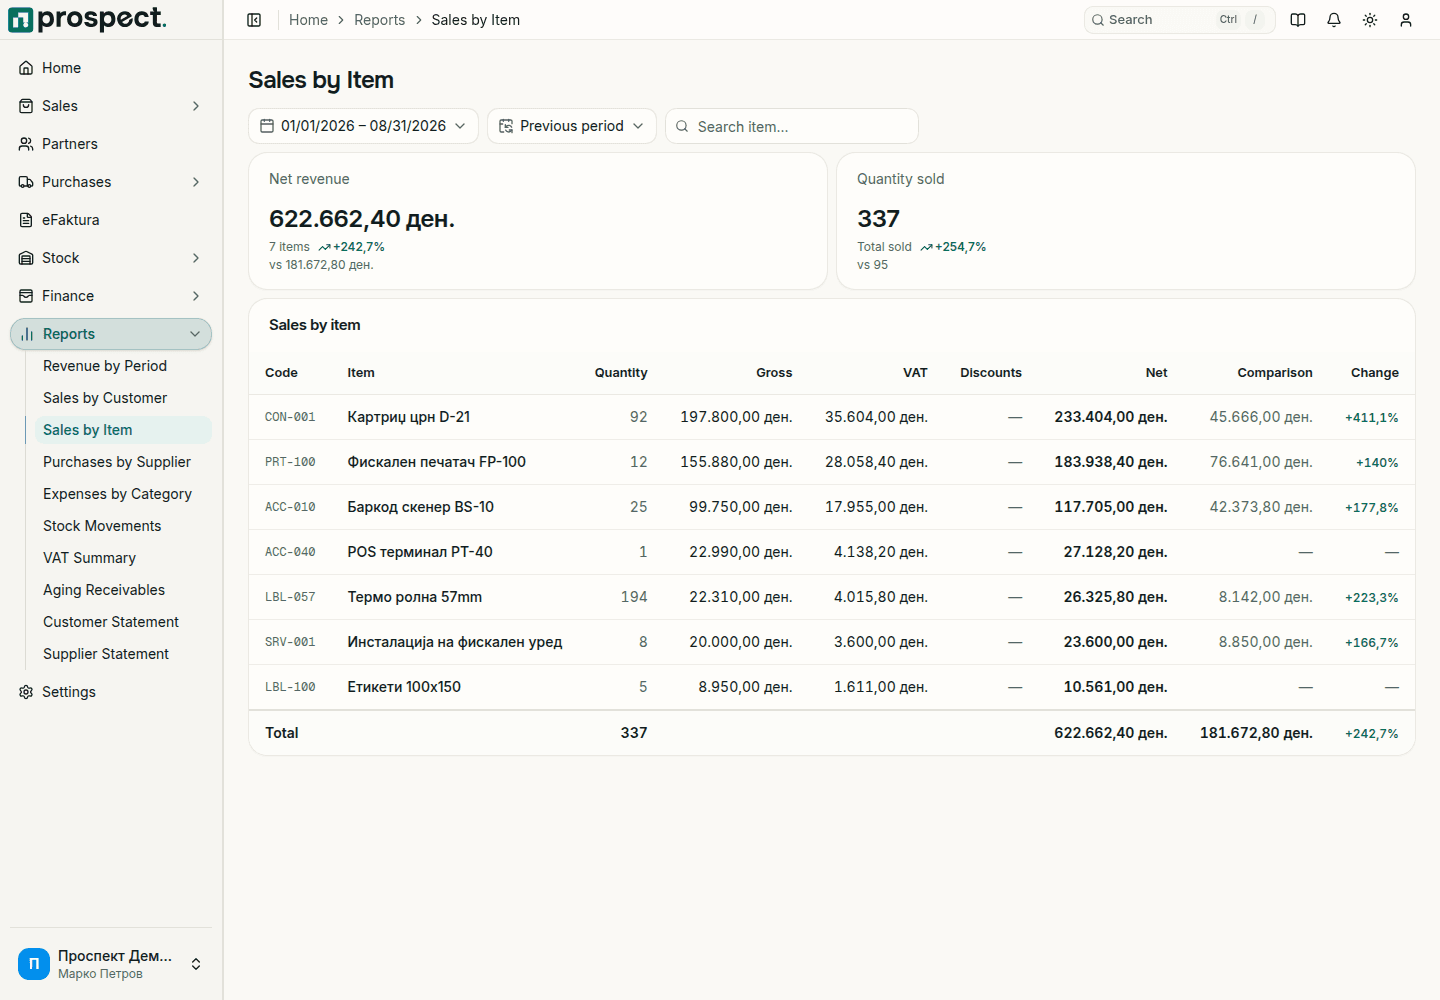Open the user profile icon

tap(1406, 20)
